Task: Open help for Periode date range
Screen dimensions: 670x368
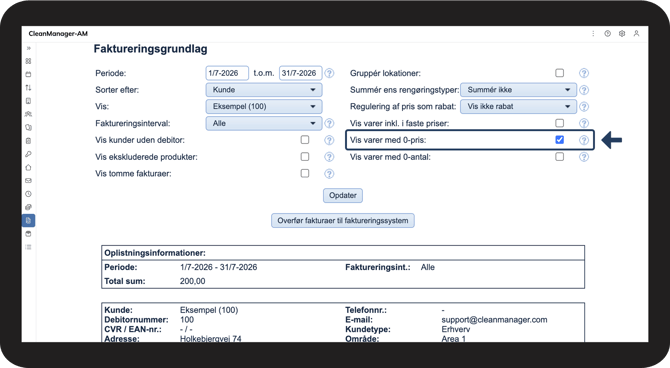Action: point(329,73)
